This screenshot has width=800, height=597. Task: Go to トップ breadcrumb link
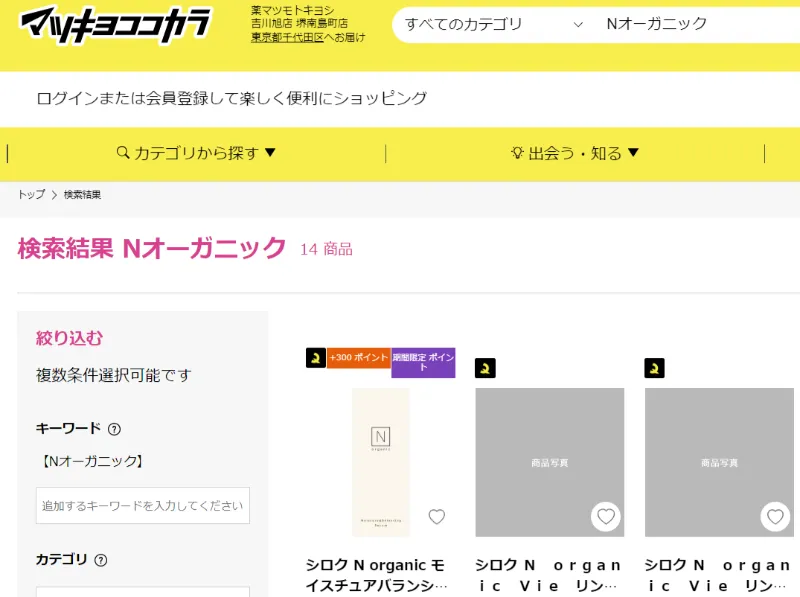click(x=32, y=194)
